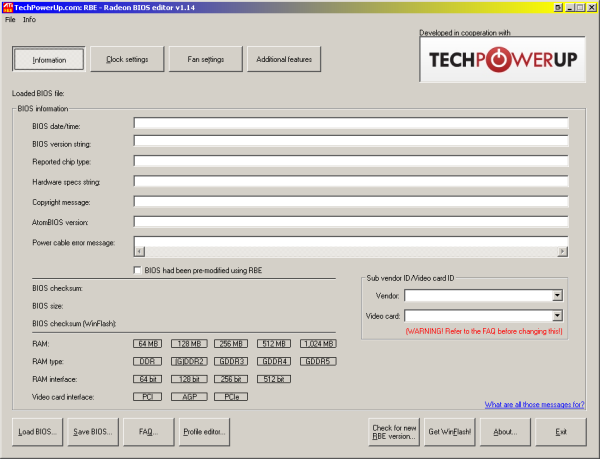
Task: Select the 64 bit RAM interface indicator
Action: (x=147, y=379)
